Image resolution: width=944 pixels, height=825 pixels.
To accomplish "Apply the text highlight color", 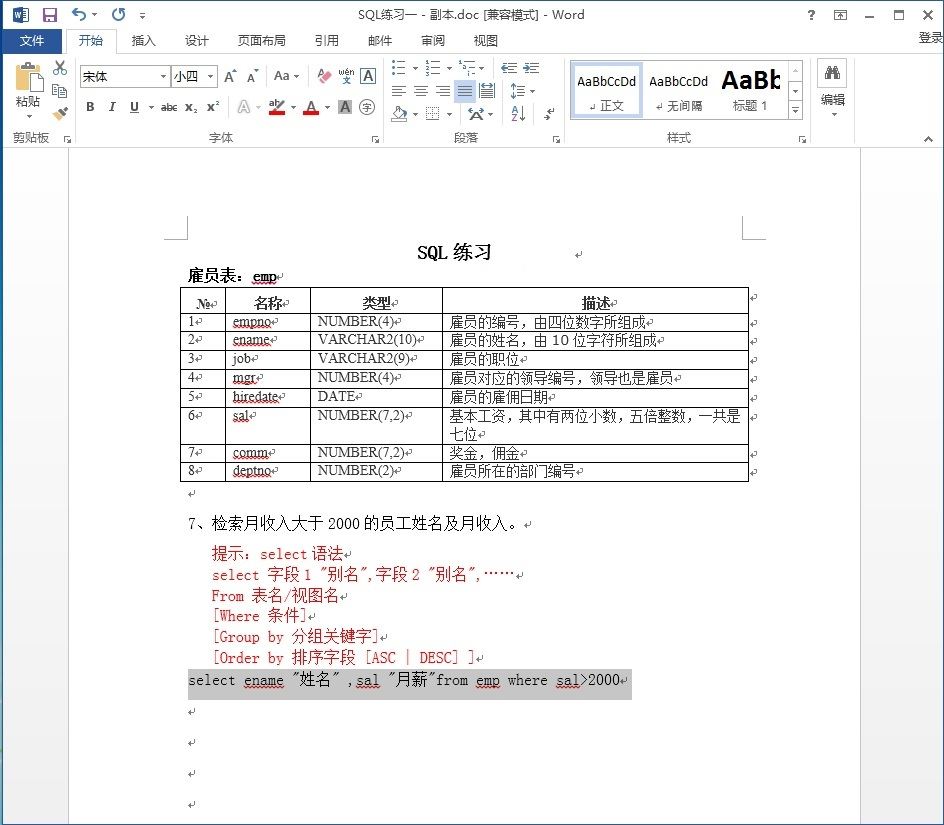I will pos(277,107).
